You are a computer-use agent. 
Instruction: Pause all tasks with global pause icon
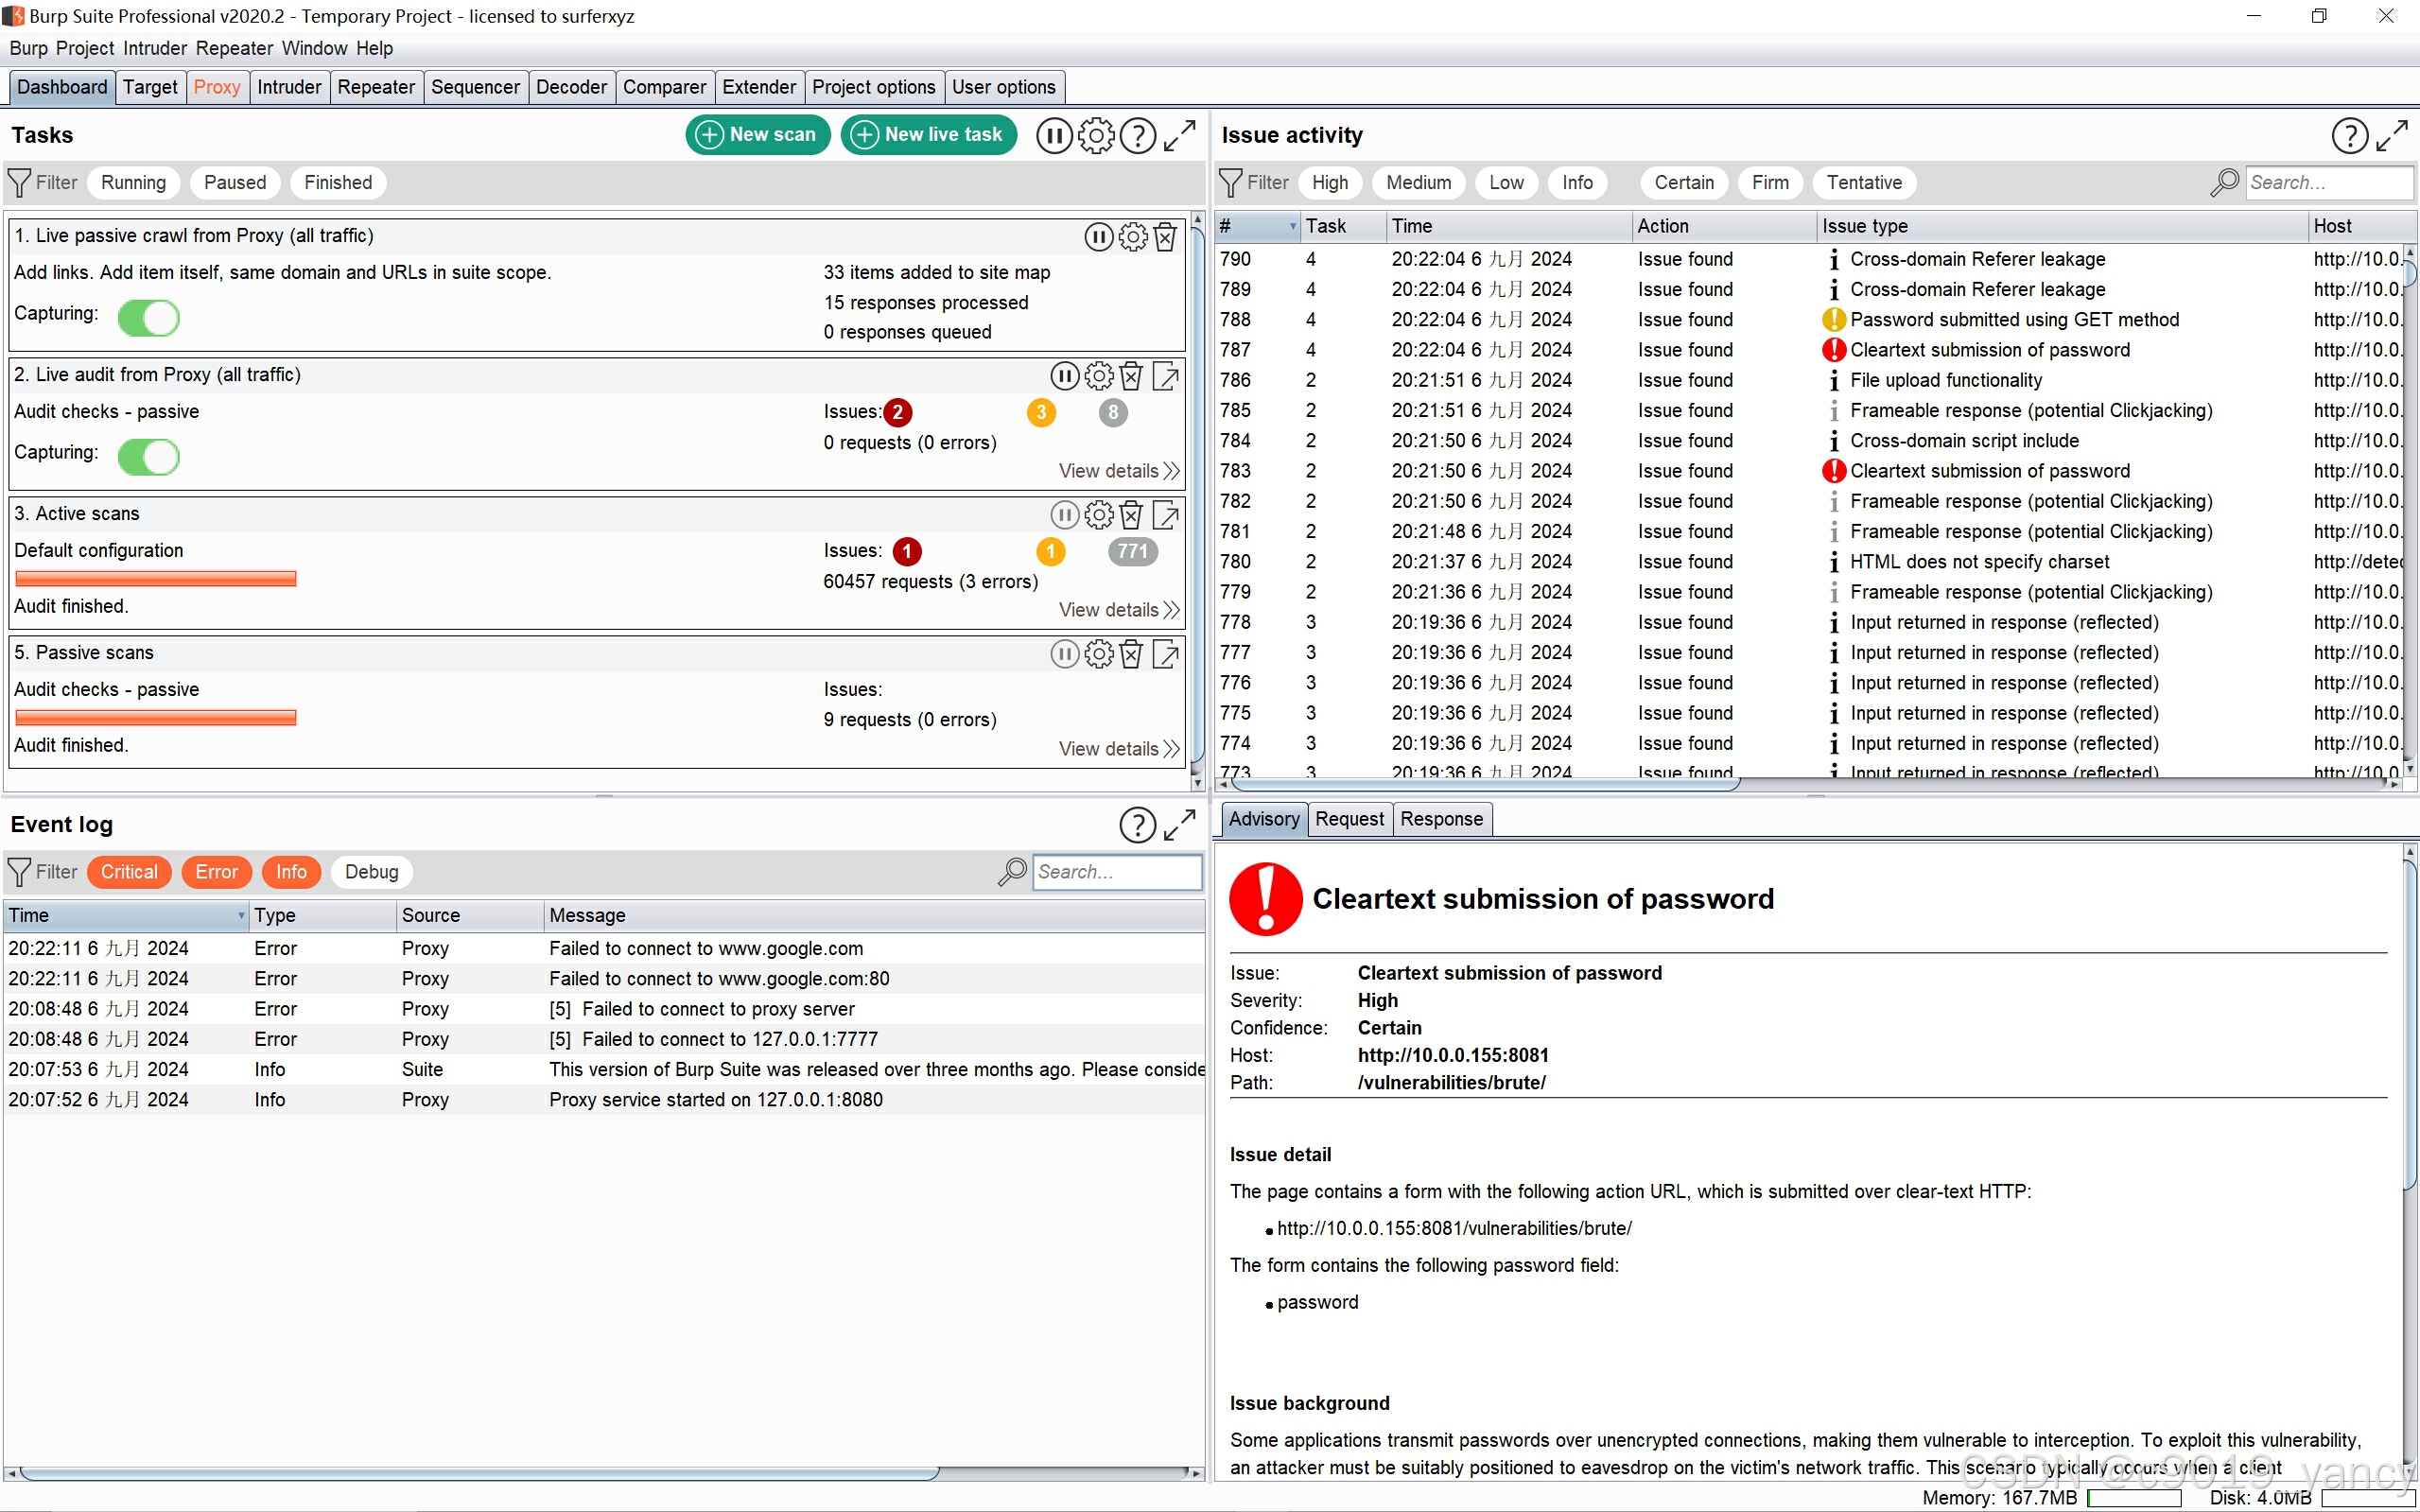(x=1054, y=135)
